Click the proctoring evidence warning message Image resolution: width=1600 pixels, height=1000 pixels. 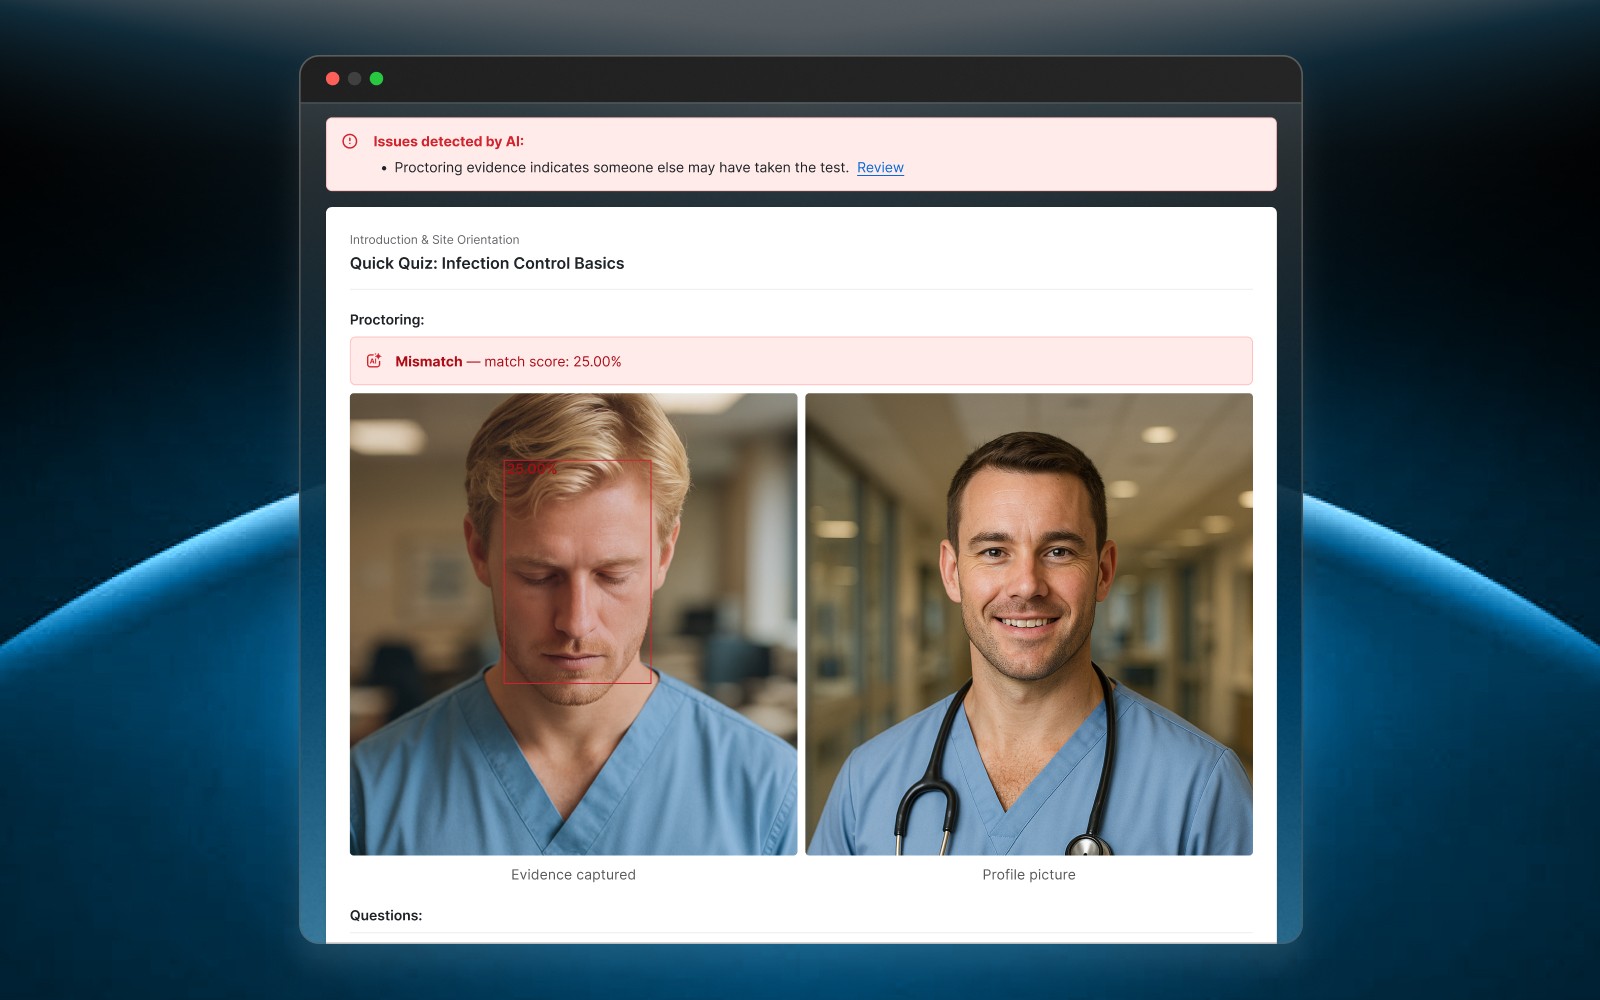coord(621,167)
